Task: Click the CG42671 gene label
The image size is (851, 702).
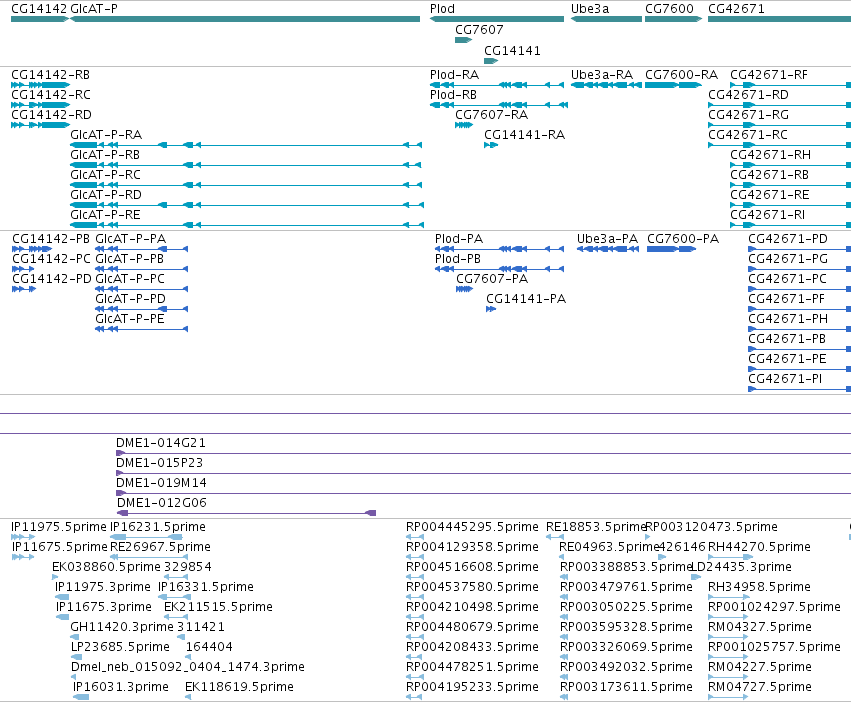Action: pyautogui.click(x=736, y=9)
